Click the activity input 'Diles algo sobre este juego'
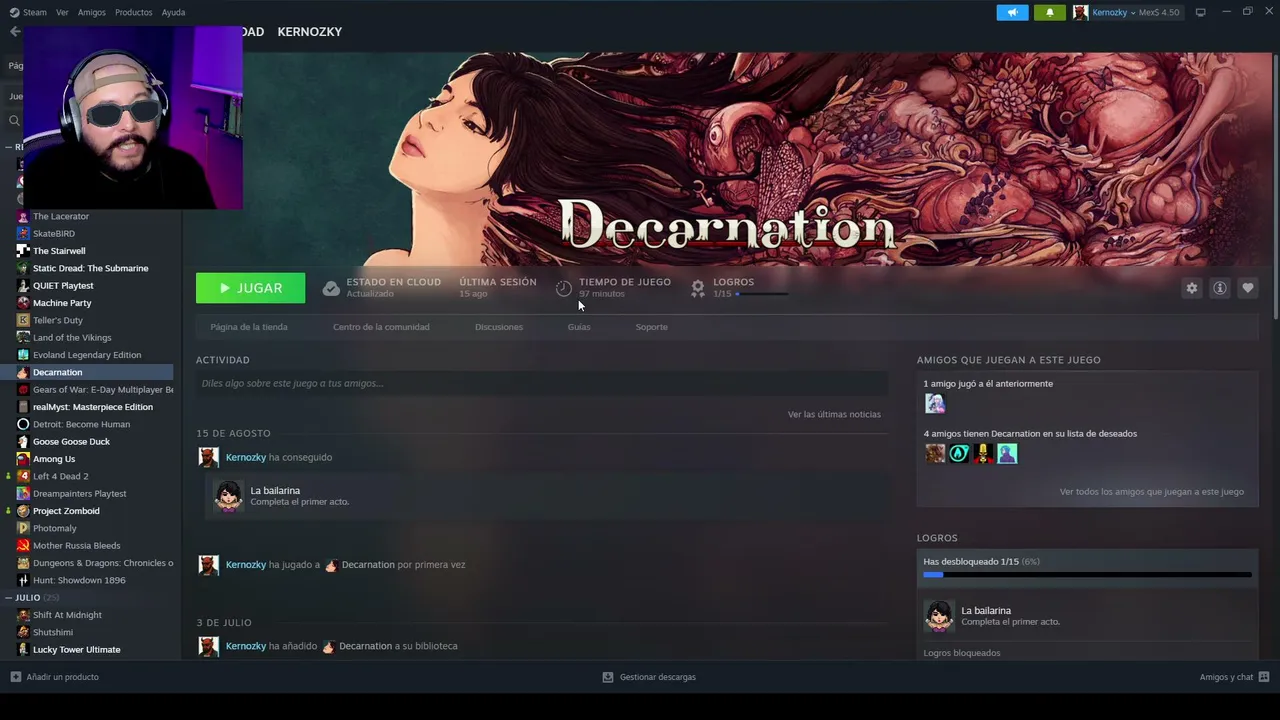 coord(542,383)
